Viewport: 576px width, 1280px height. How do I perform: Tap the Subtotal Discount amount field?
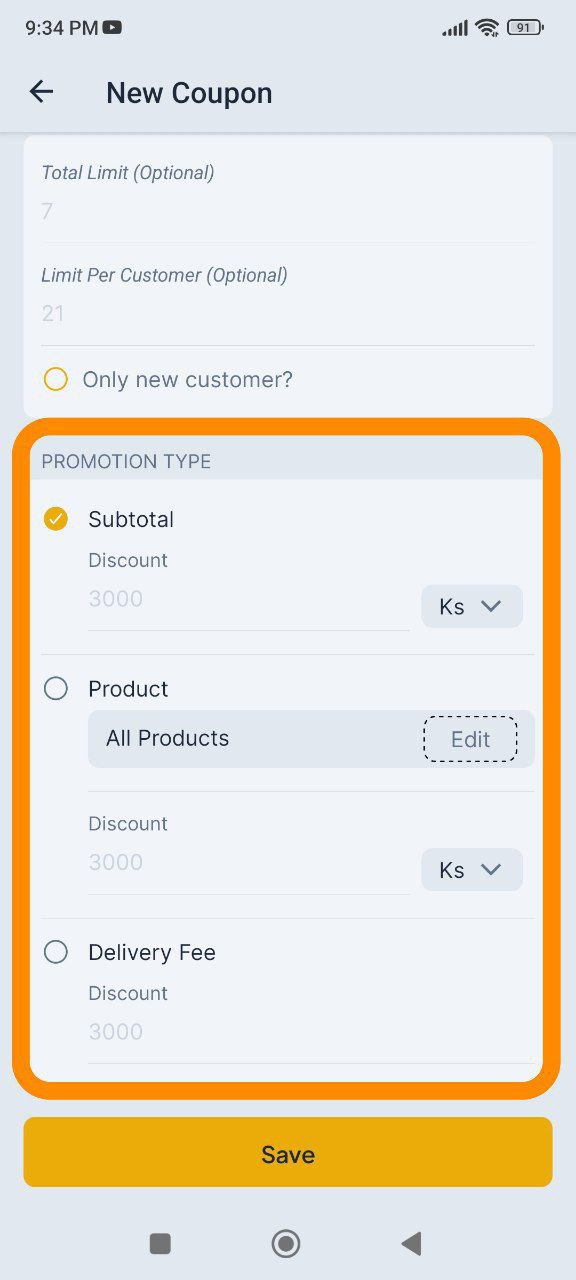point(249,600)
